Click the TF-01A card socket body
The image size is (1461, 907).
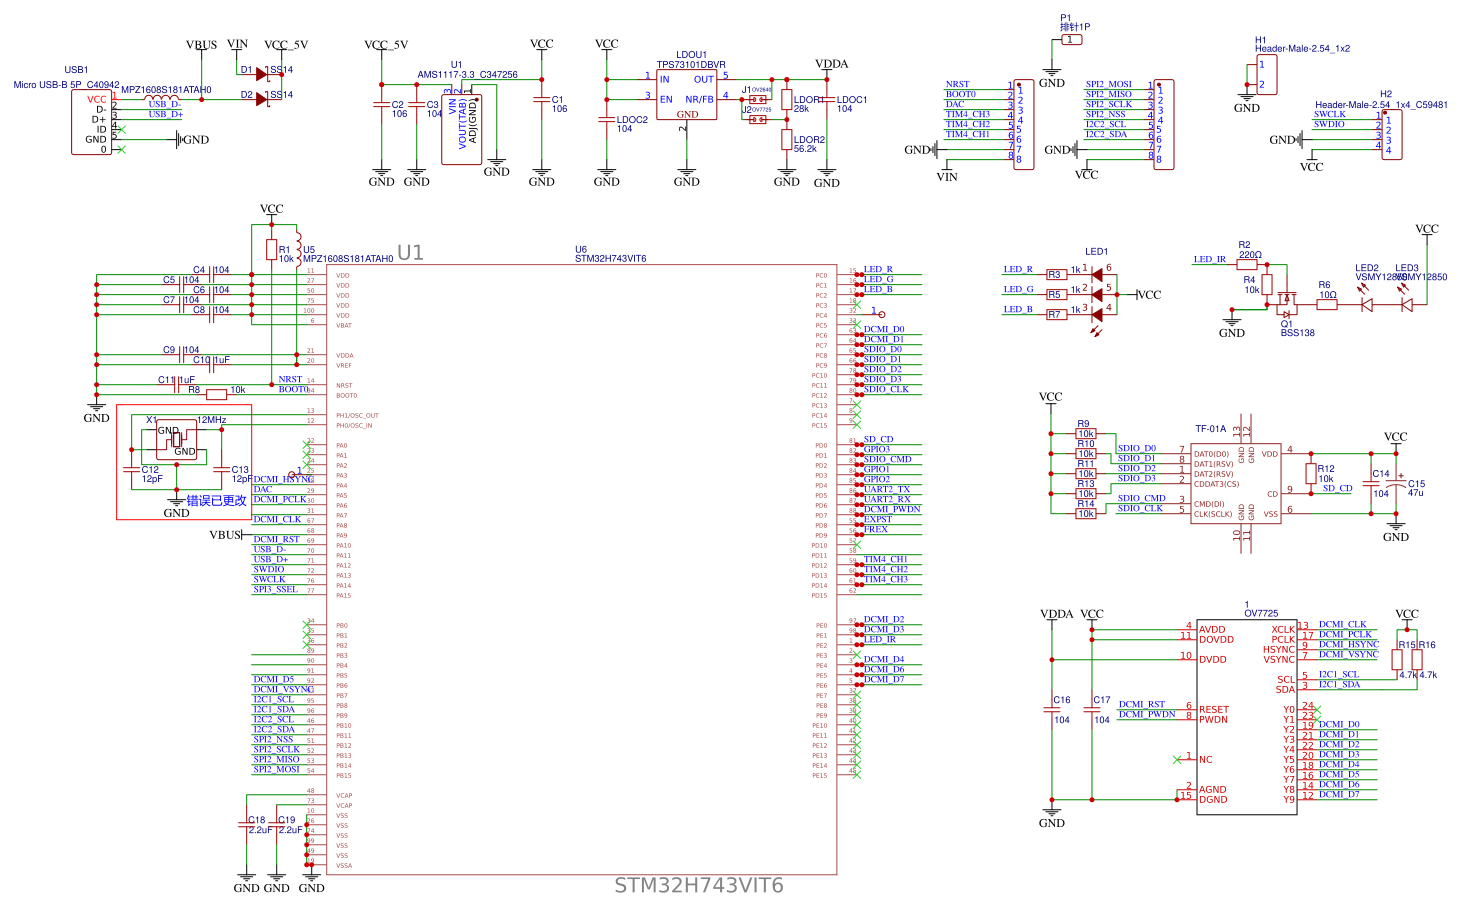(1236, 484)
